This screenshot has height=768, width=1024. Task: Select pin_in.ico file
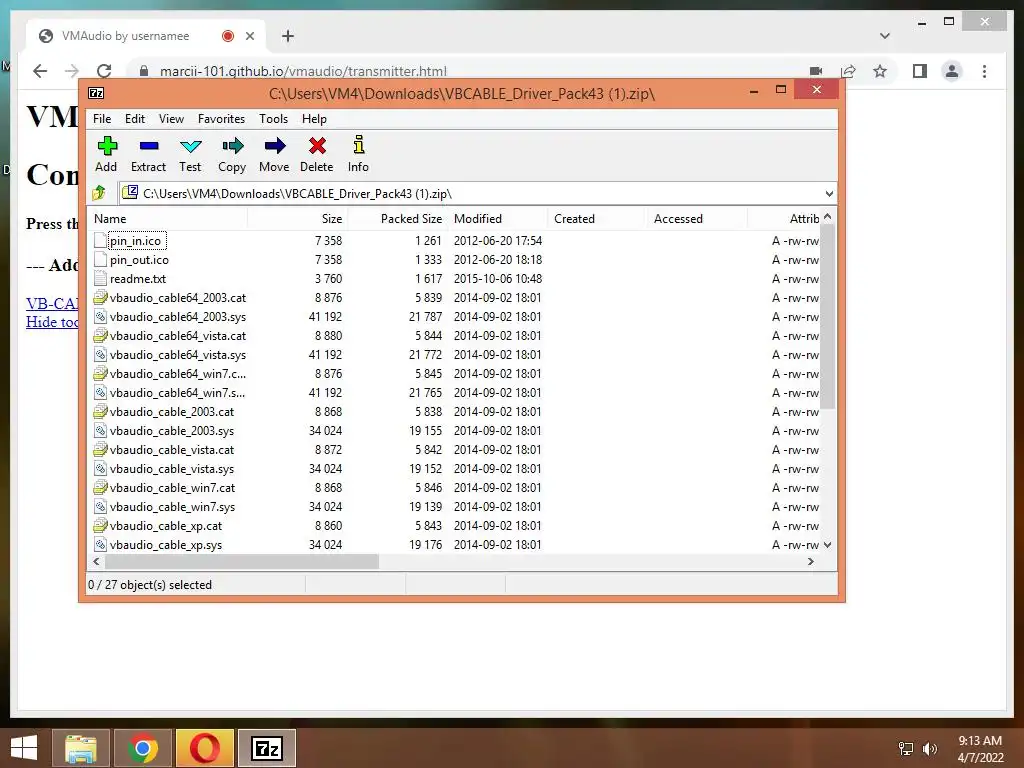click(135, 241)
